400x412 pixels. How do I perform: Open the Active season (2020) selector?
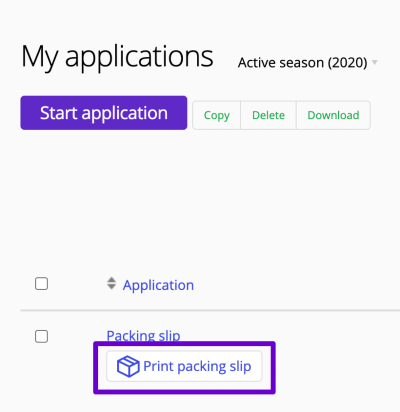308,63
